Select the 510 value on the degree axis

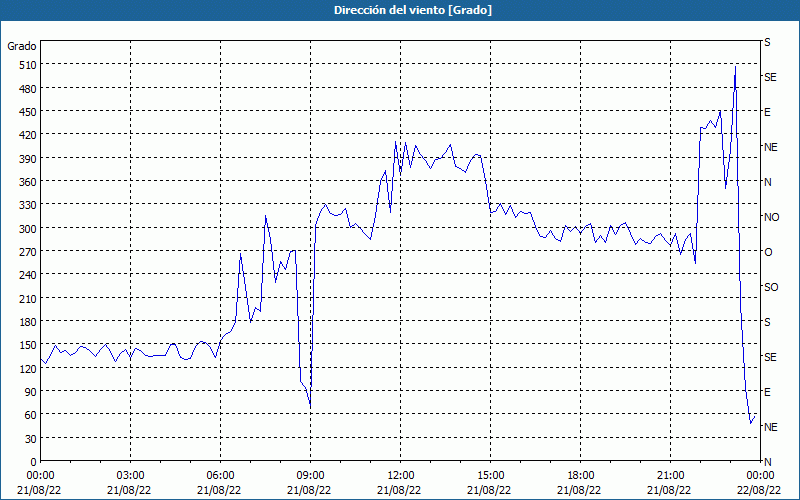[28, 65]
